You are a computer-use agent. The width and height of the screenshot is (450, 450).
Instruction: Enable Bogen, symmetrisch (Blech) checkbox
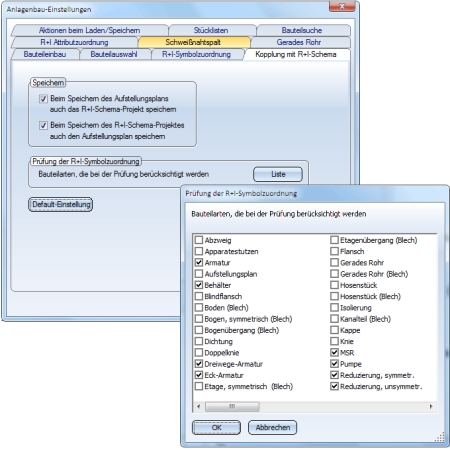click(x=199, y=319)
